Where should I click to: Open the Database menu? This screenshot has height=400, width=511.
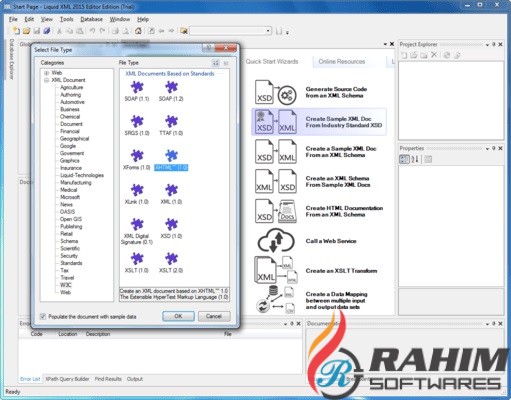92,19
